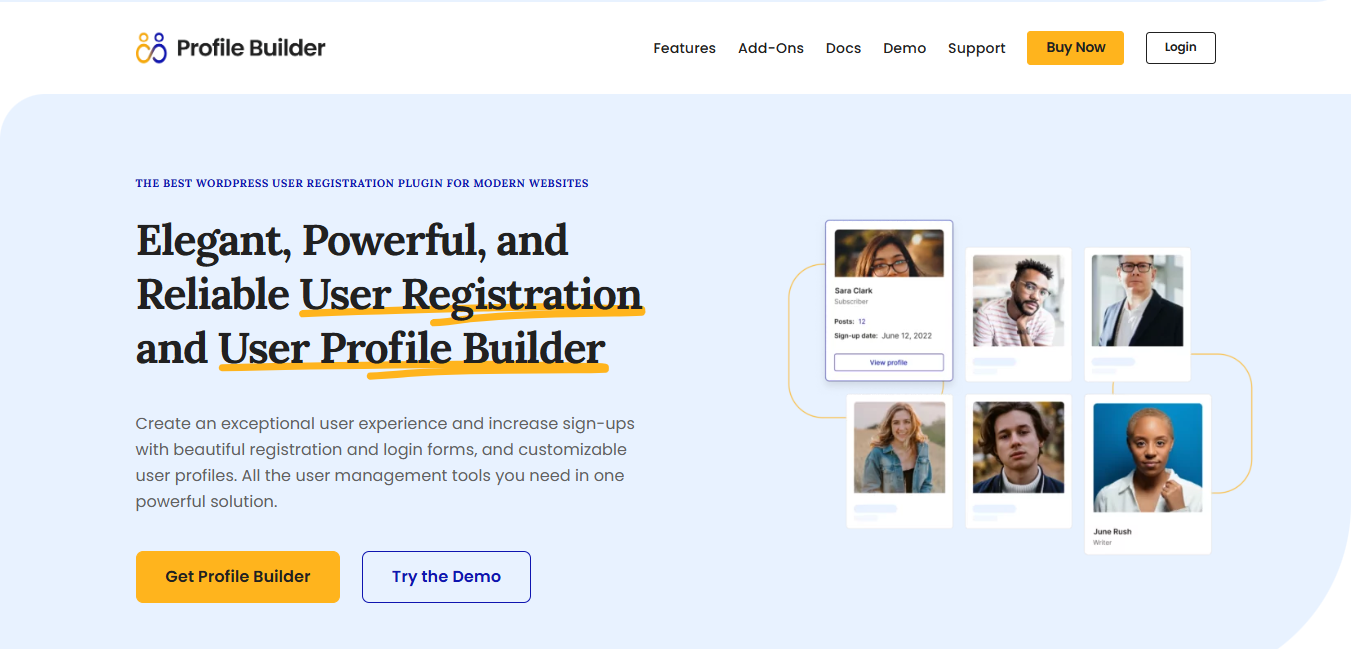Click the "June 12, 2022" sign-up date
The image size is (1351, 649).
pos(906,337)
